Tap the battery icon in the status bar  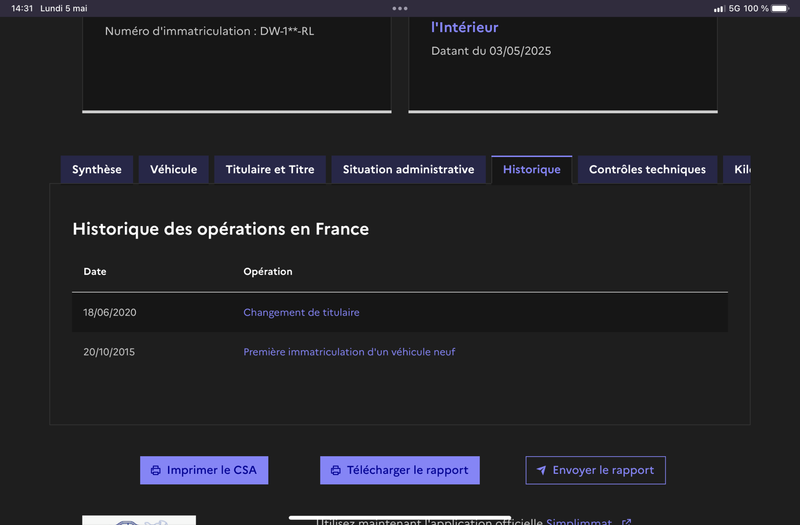pos(779,8)
